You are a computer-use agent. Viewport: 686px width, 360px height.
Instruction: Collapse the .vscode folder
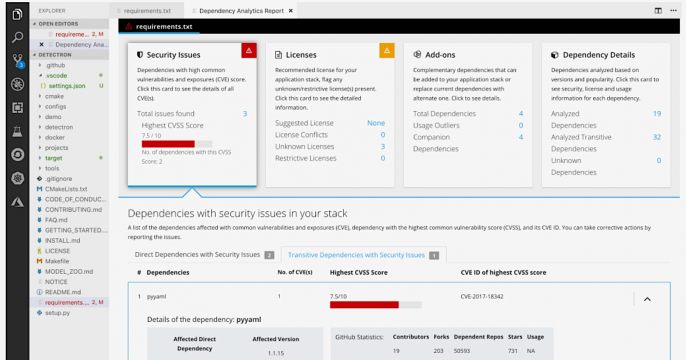pos(40,75)
